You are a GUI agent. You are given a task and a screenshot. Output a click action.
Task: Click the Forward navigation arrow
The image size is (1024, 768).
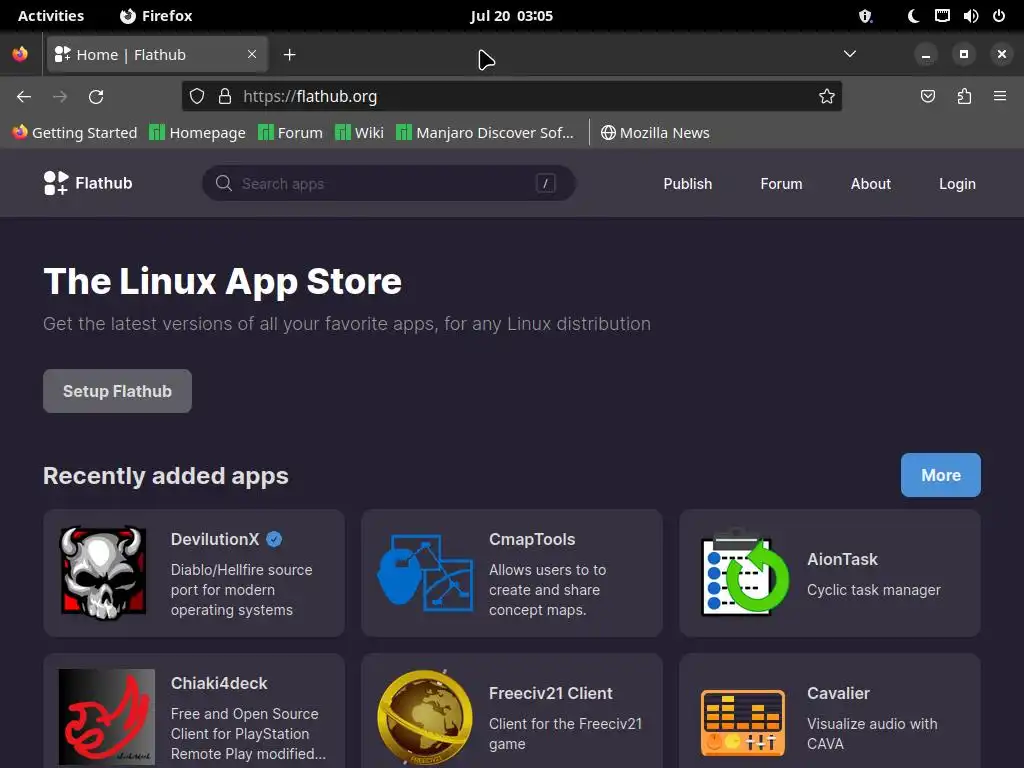tap(60, 97)
